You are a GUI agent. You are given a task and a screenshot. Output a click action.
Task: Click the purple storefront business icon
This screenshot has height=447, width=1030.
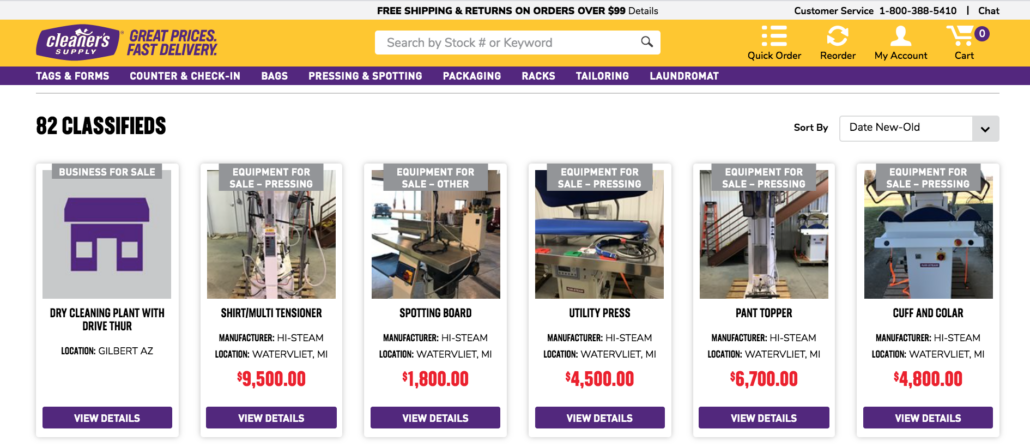pos(107,235)
